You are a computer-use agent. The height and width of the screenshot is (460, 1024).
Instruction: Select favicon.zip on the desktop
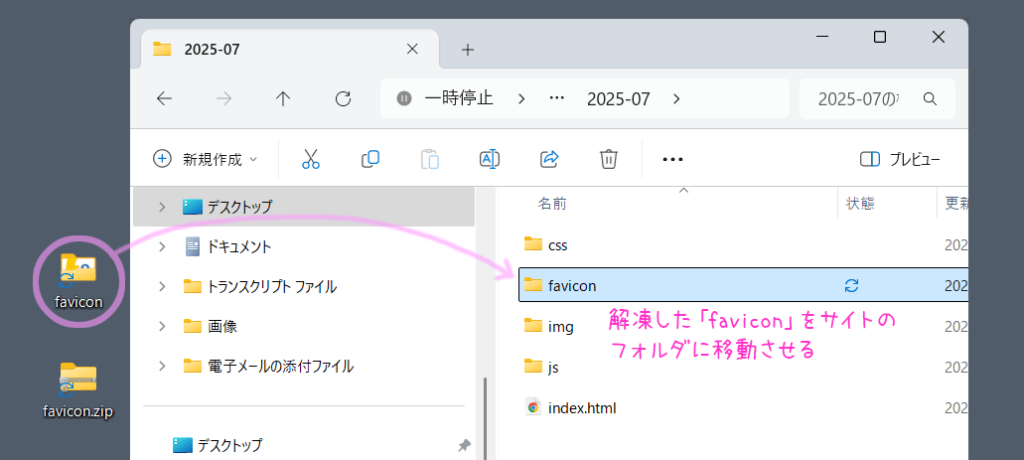point(78,389)
